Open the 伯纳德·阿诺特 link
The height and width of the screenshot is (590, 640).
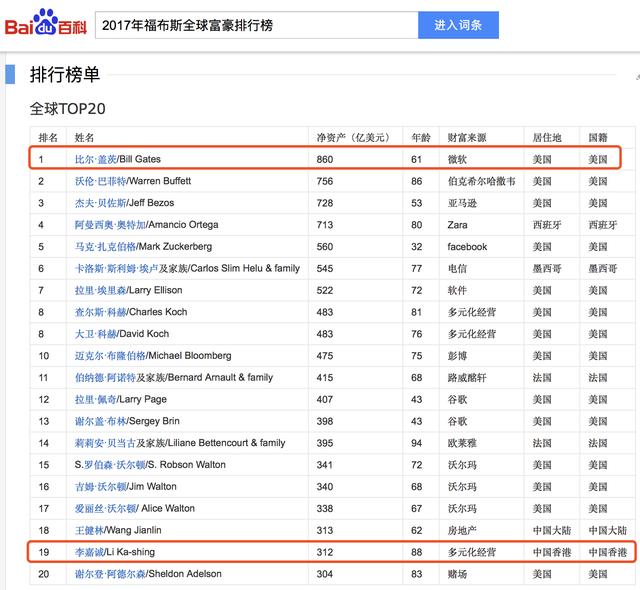(105, 377)
